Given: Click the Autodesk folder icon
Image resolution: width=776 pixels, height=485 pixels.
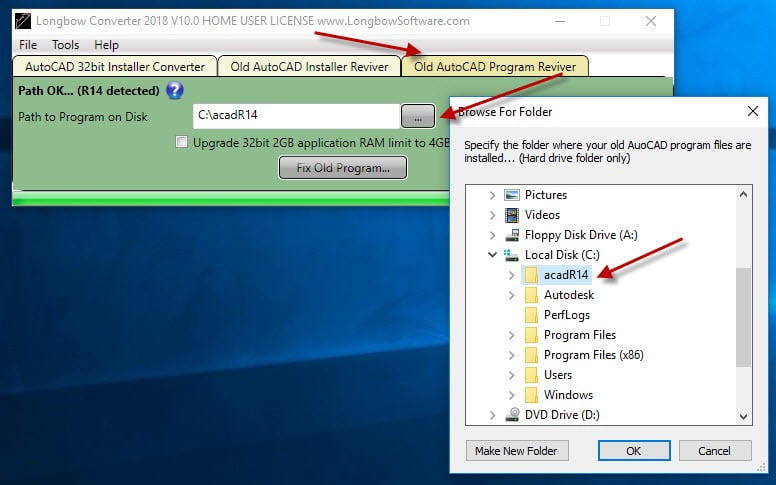Looking at the screenshot, I should pyautogui.click(x=531, y=295).
